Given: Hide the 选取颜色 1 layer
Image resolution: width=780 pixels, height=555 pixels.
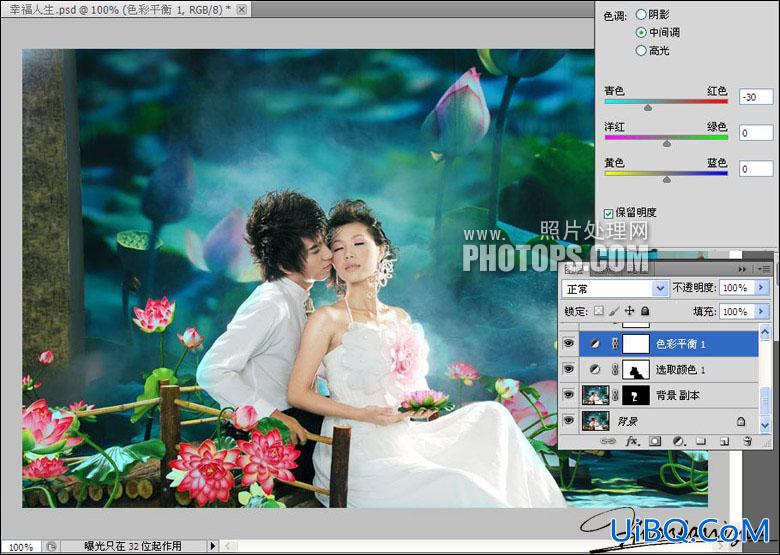Looking at the screenshot, I should (569, 369).
